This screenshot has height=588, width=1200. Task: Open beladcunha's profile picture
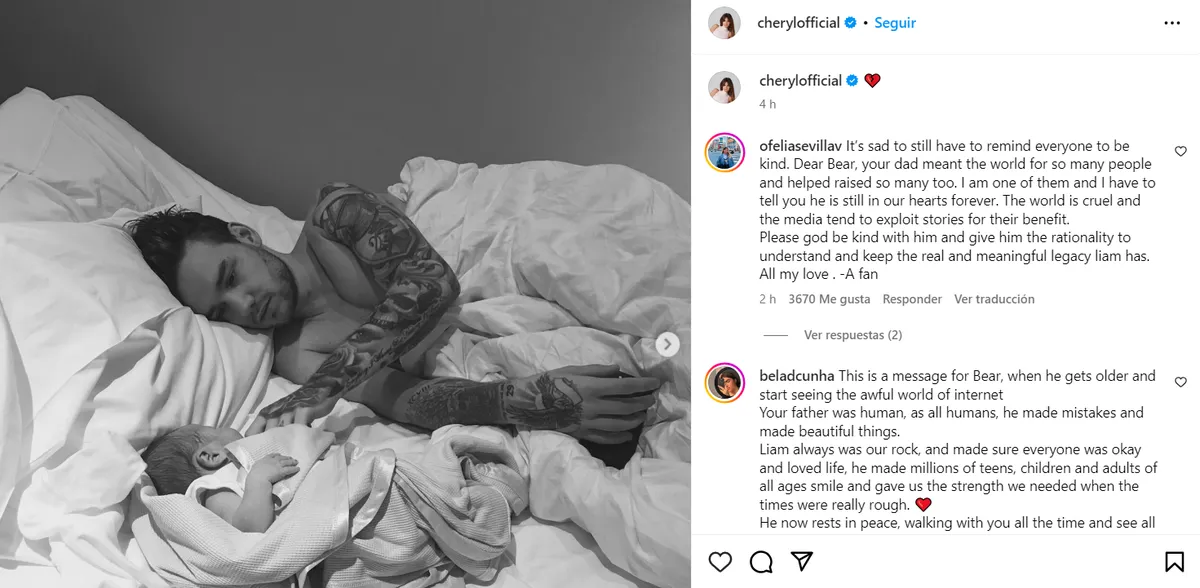(x=725, y=382)
